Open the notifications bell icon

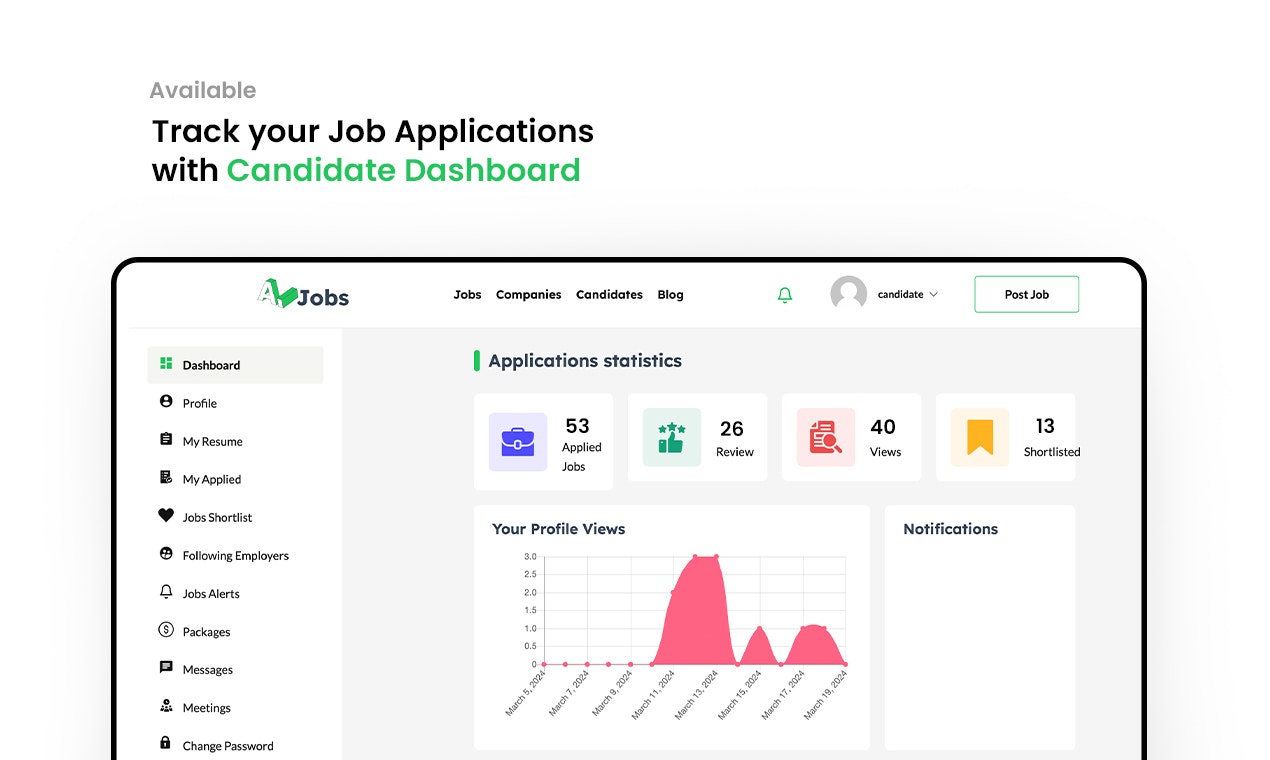(785, 295)
